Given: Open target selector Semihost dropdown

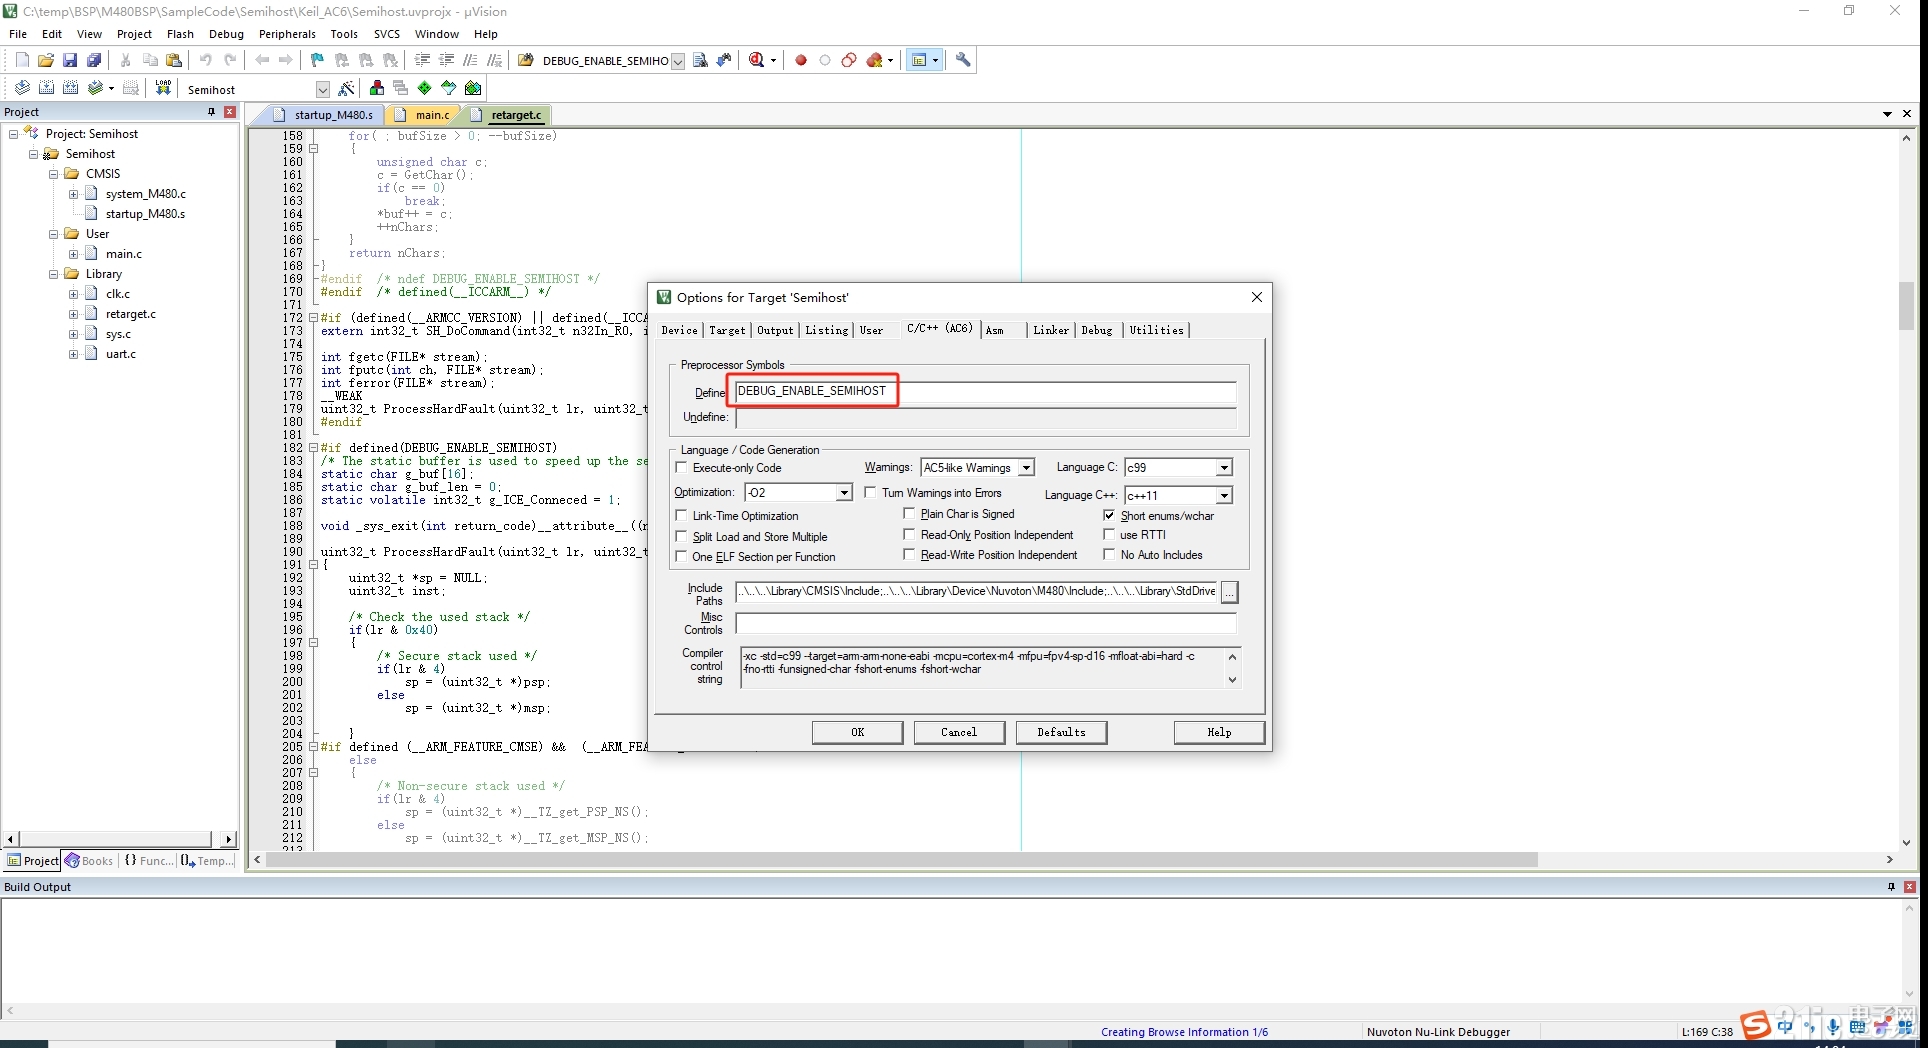Looking at the screenshot, I should (x=322, y=89).
